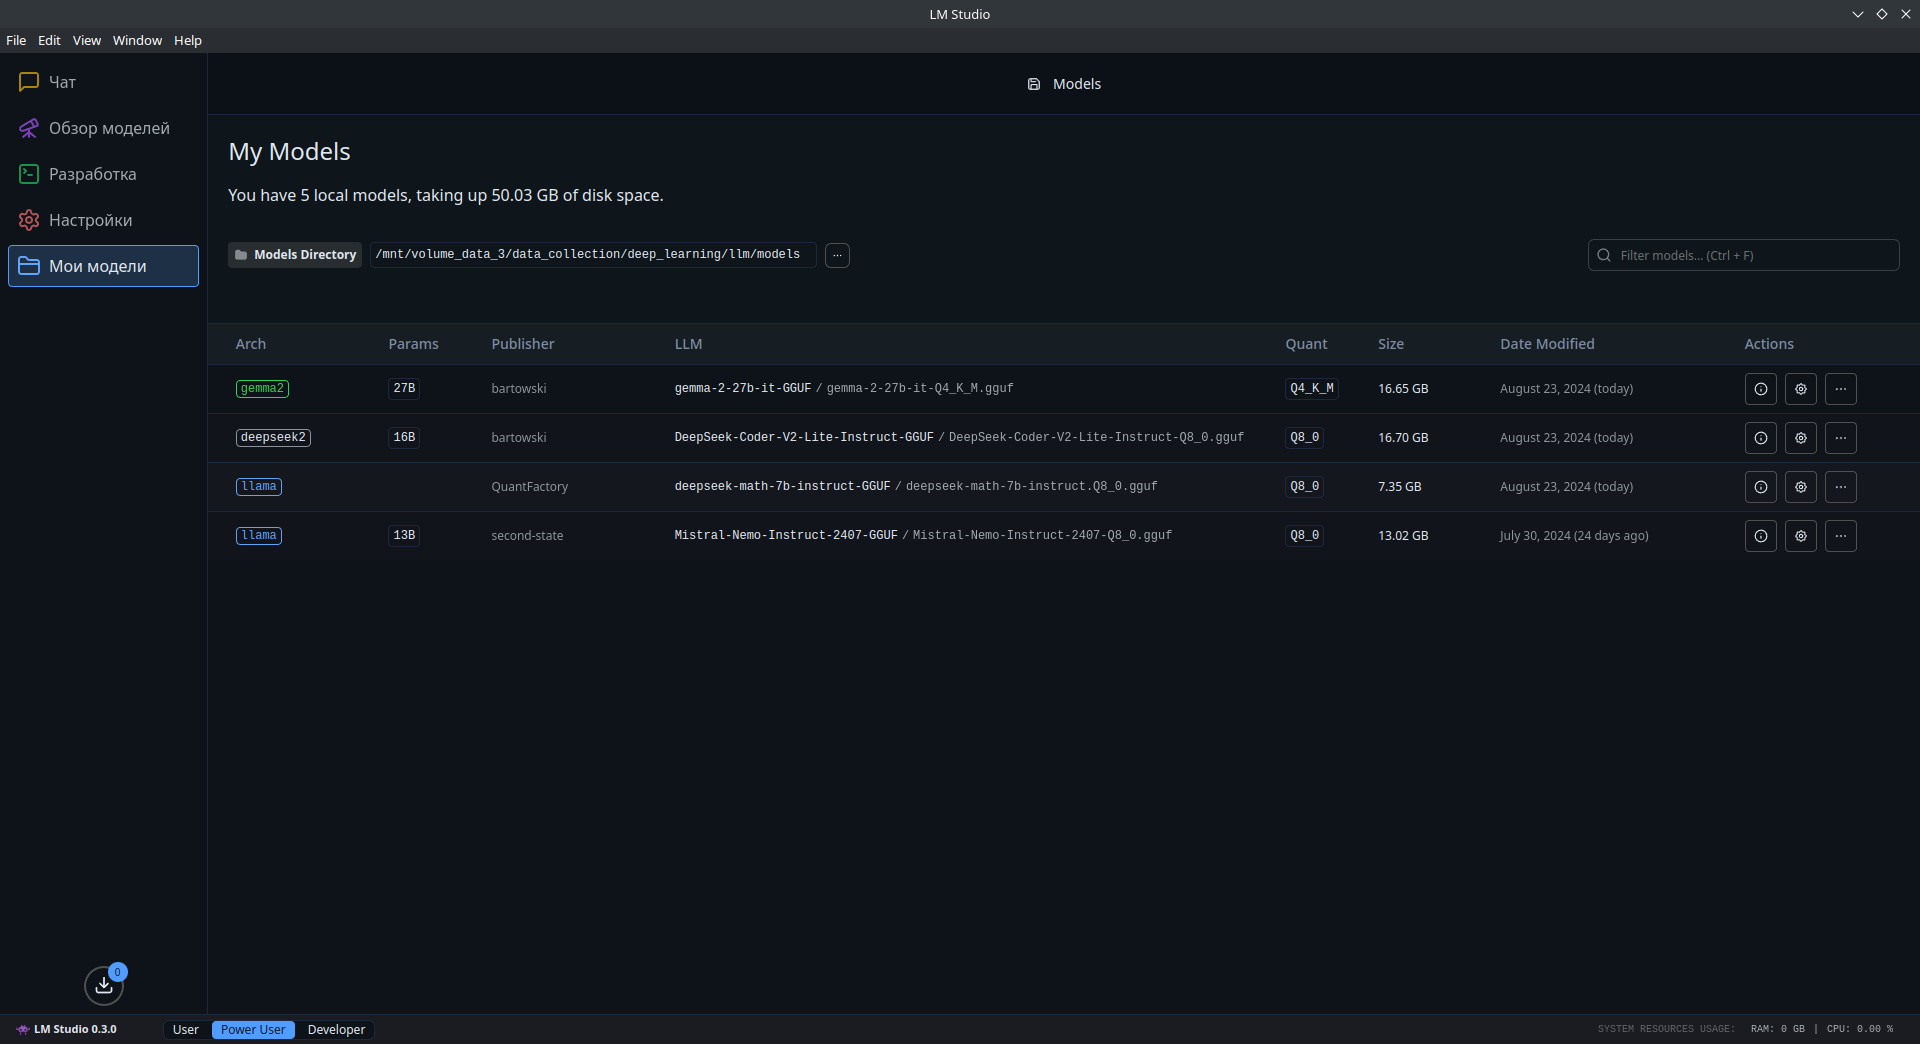The height and width of the screenshot is (1044, 1920).
Task: Switch to User mode
Action: (x=186, y=1029)
